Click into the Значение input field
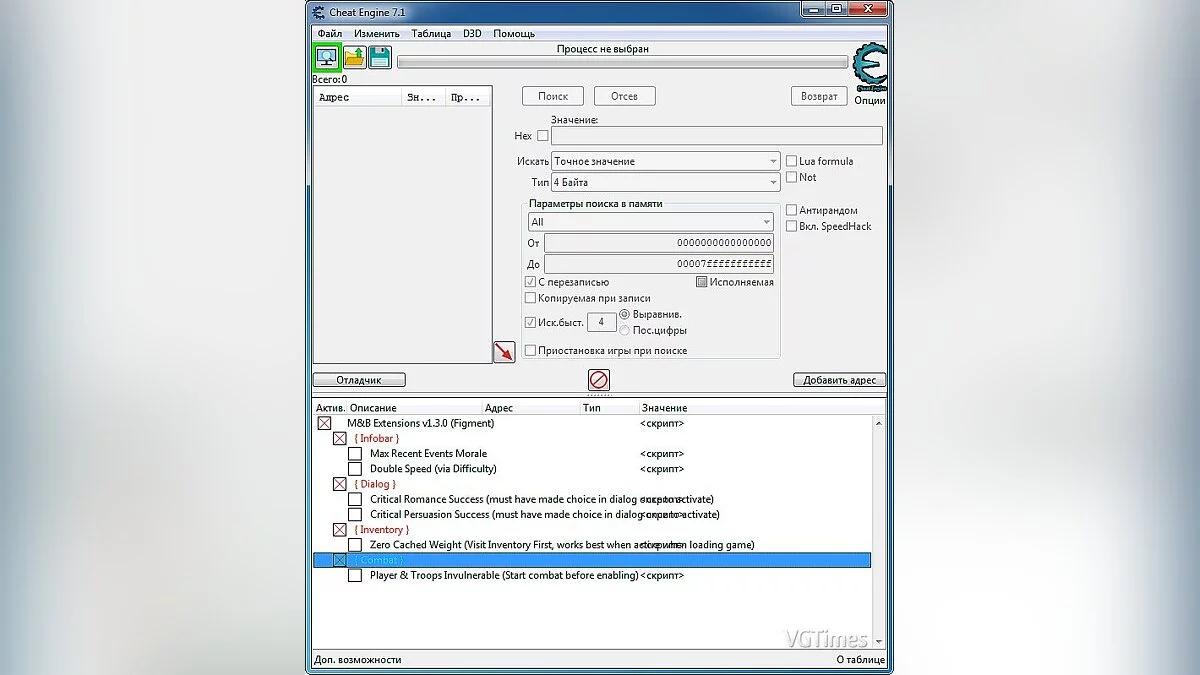The image size is (1200, 675). coord(717,136)
